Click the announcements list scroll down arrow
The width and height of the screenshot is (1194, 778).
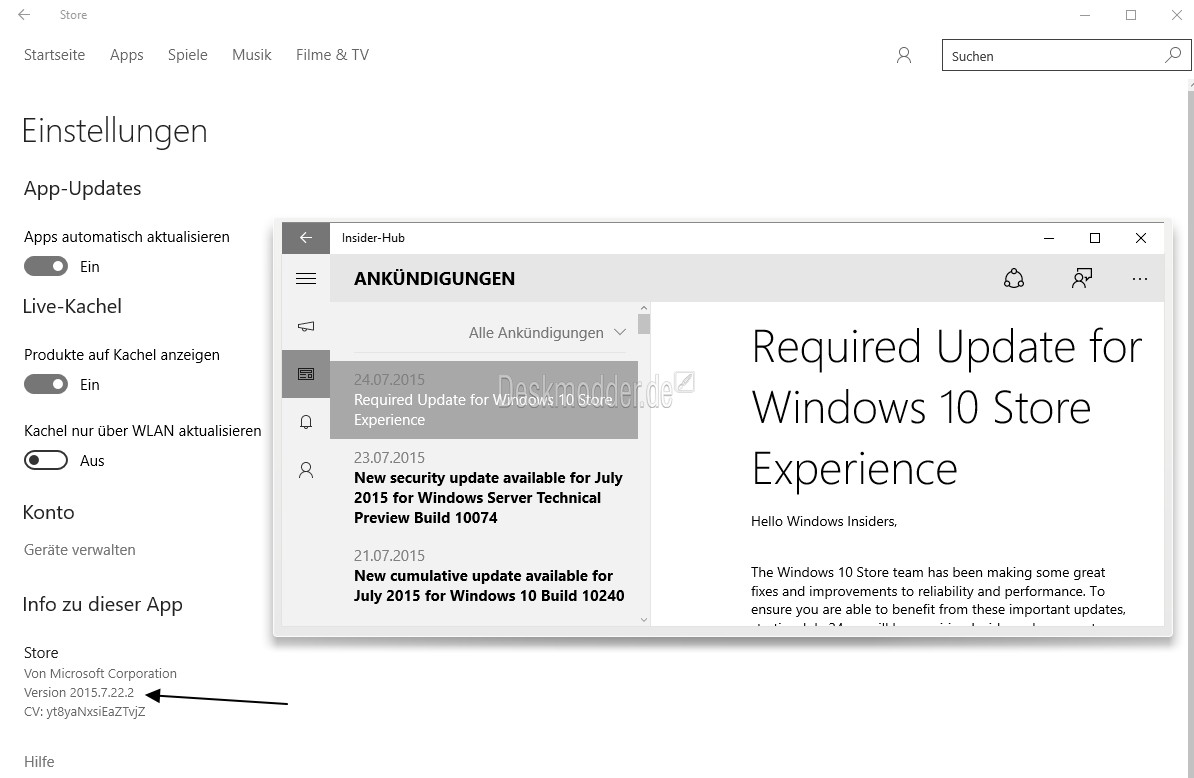[x=644, y=620]
